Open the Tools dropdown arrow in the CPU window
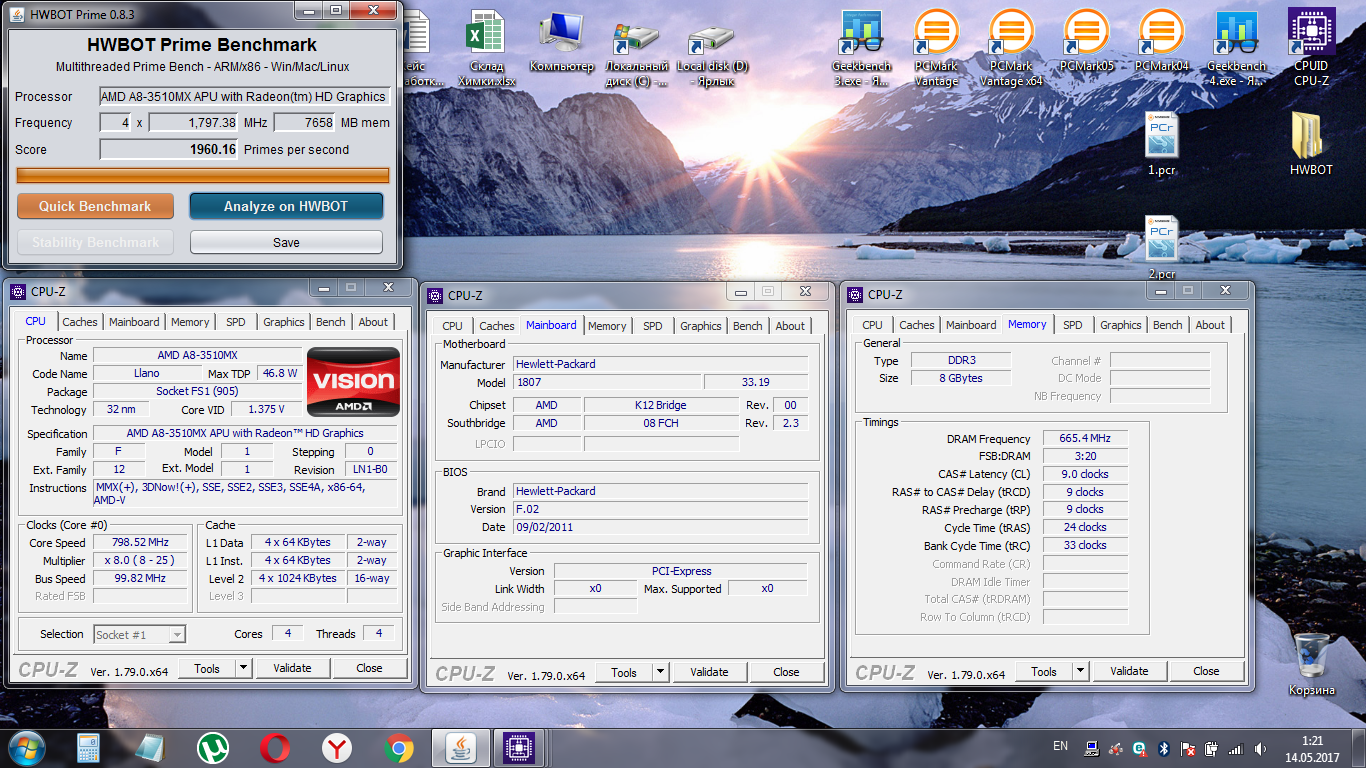Screen dimensions: 1366x768 pos(243,668)
